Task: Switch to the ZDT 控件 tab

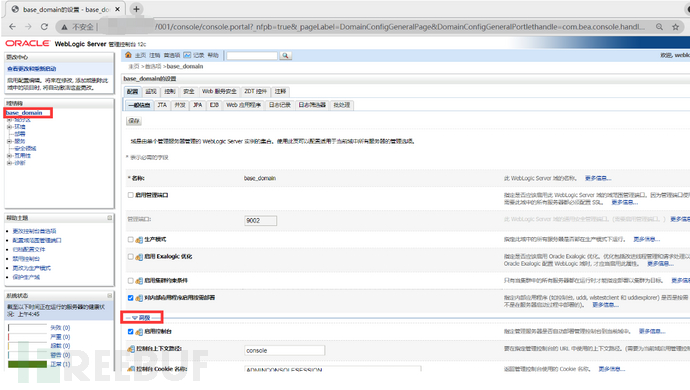Action: tap(256, 92)
